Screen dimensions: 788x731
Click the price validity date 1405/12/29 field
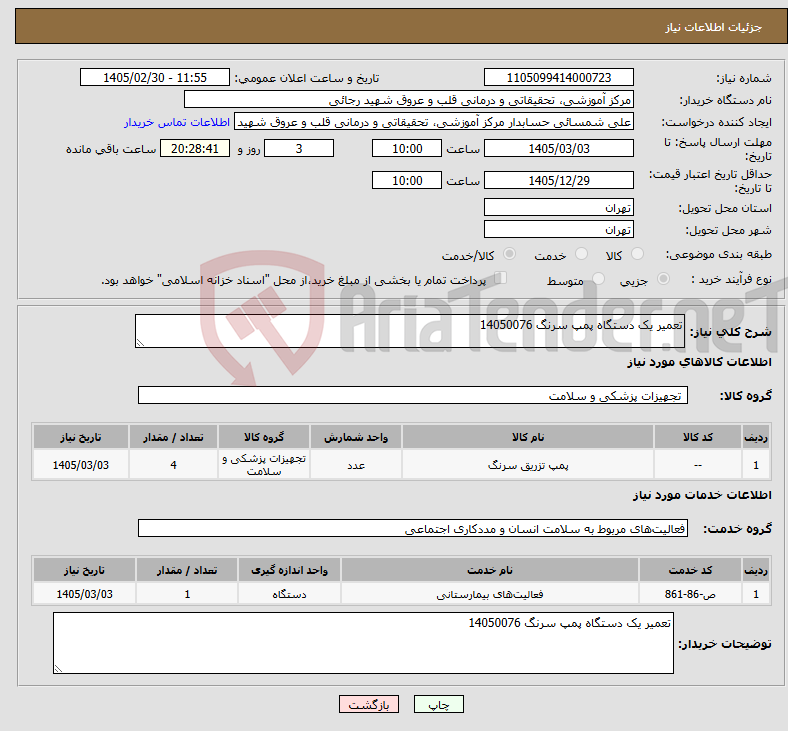click(x=558, y=180)
